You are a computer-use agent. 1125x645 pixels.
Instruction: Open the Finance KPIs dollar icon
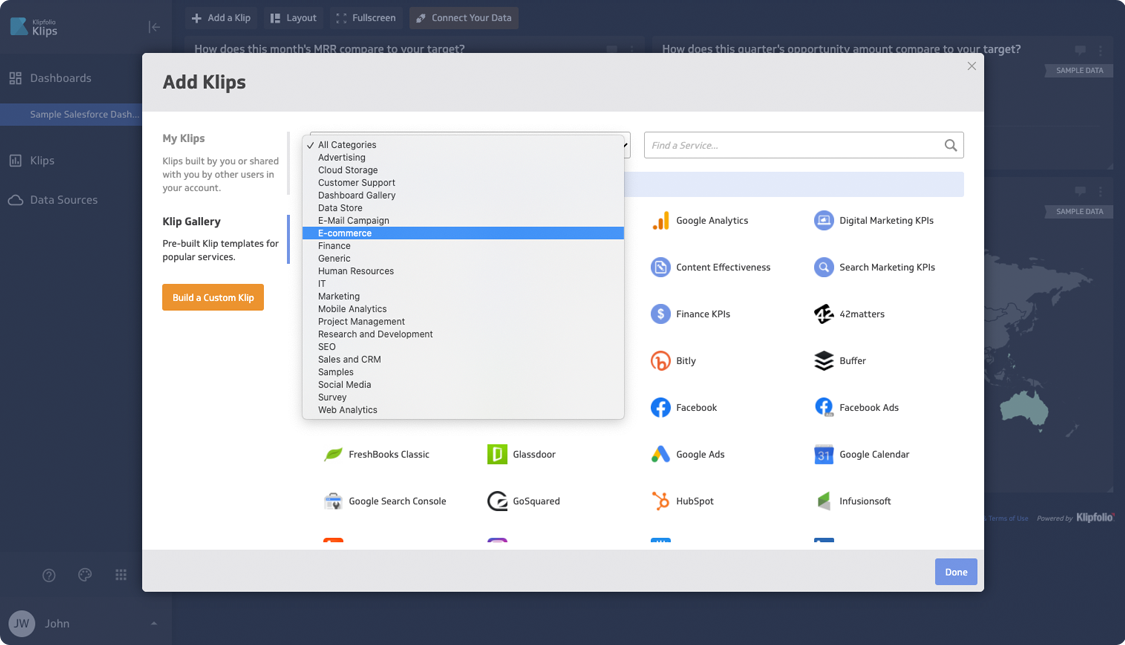click(660, 314)
